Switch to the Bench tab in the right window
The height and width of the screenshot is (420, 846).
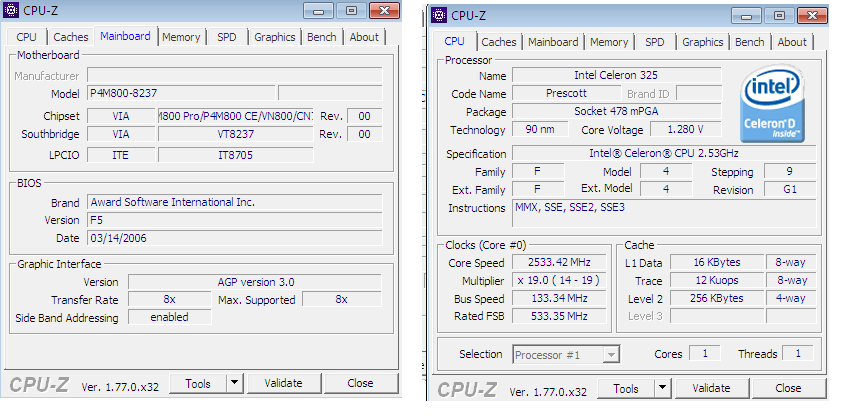click(x=749, y=42)
